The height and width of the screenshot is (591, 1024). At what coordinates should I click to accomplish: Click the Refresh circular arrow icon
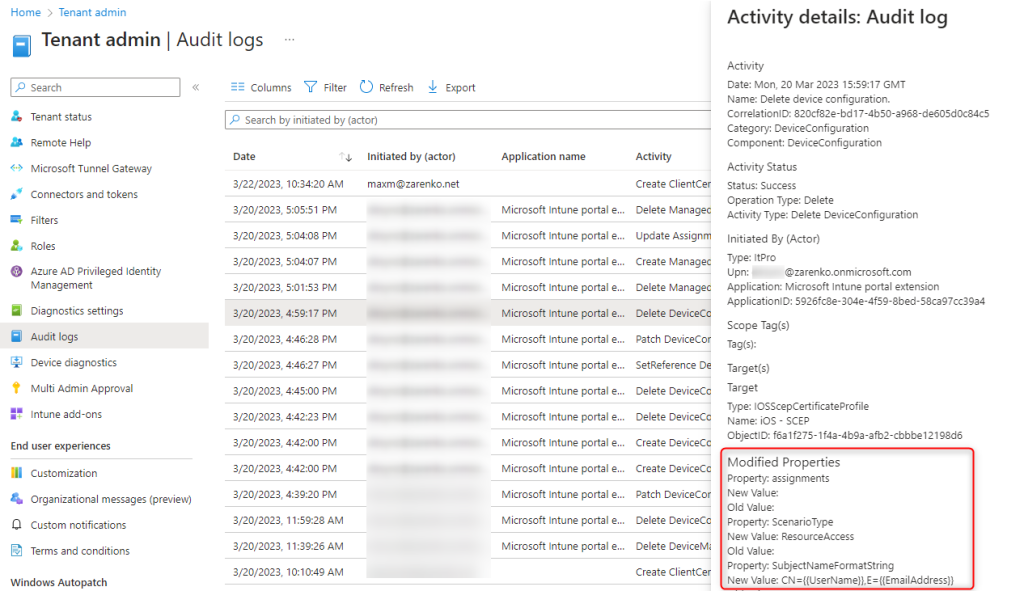[366, 87]
